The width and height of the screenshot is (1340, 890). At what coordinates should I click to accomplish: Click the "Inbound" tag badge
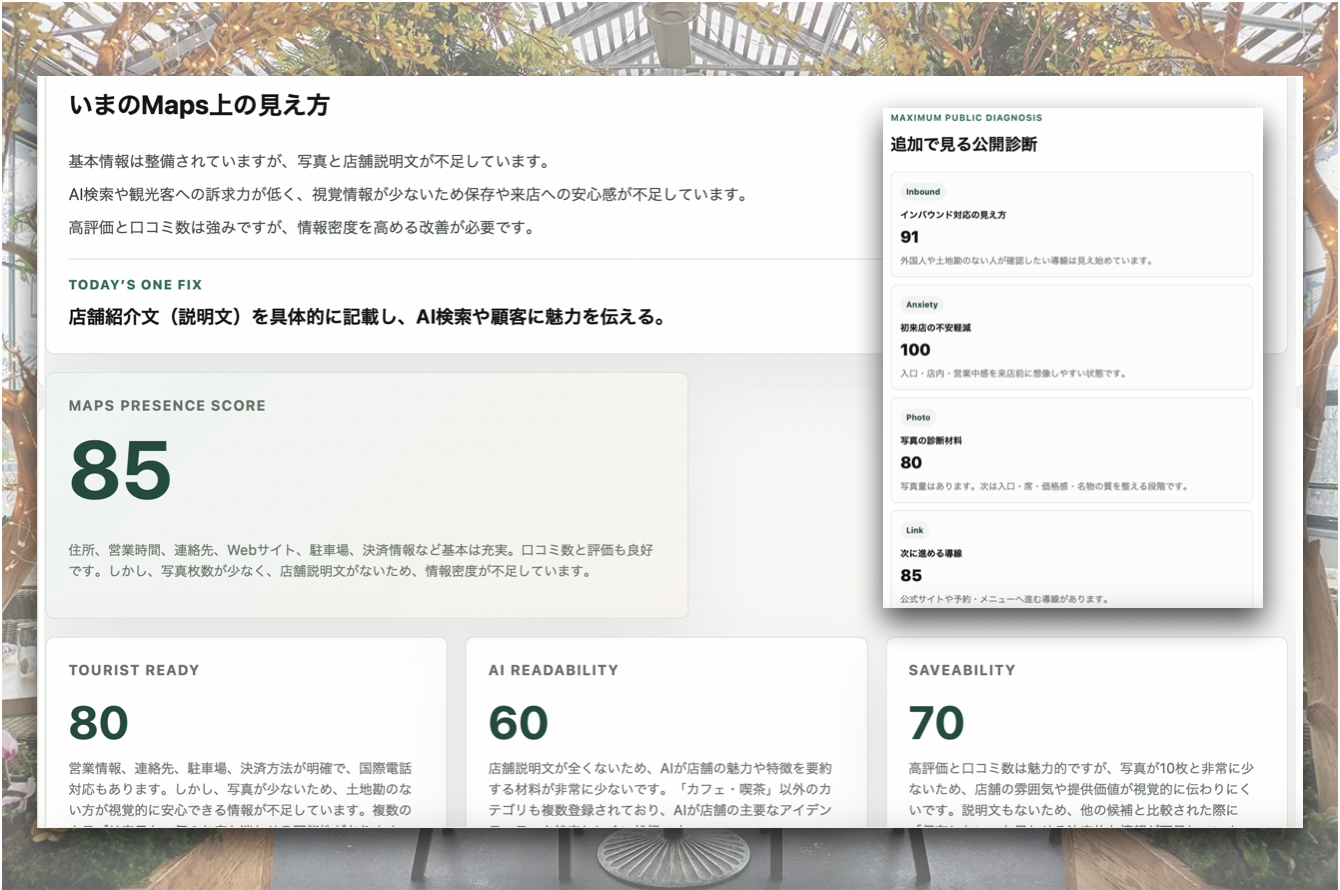923,192
